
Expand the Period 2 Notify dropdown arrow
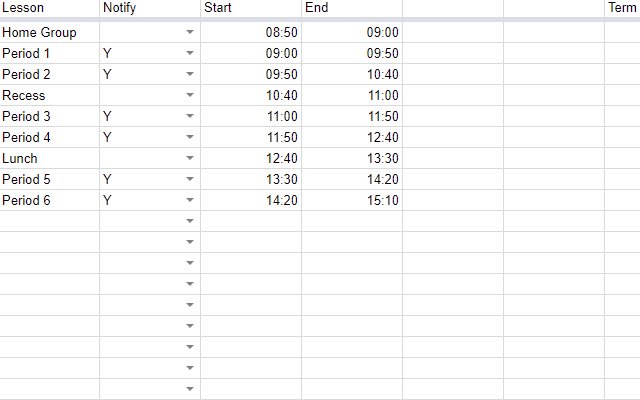point(190,74)
